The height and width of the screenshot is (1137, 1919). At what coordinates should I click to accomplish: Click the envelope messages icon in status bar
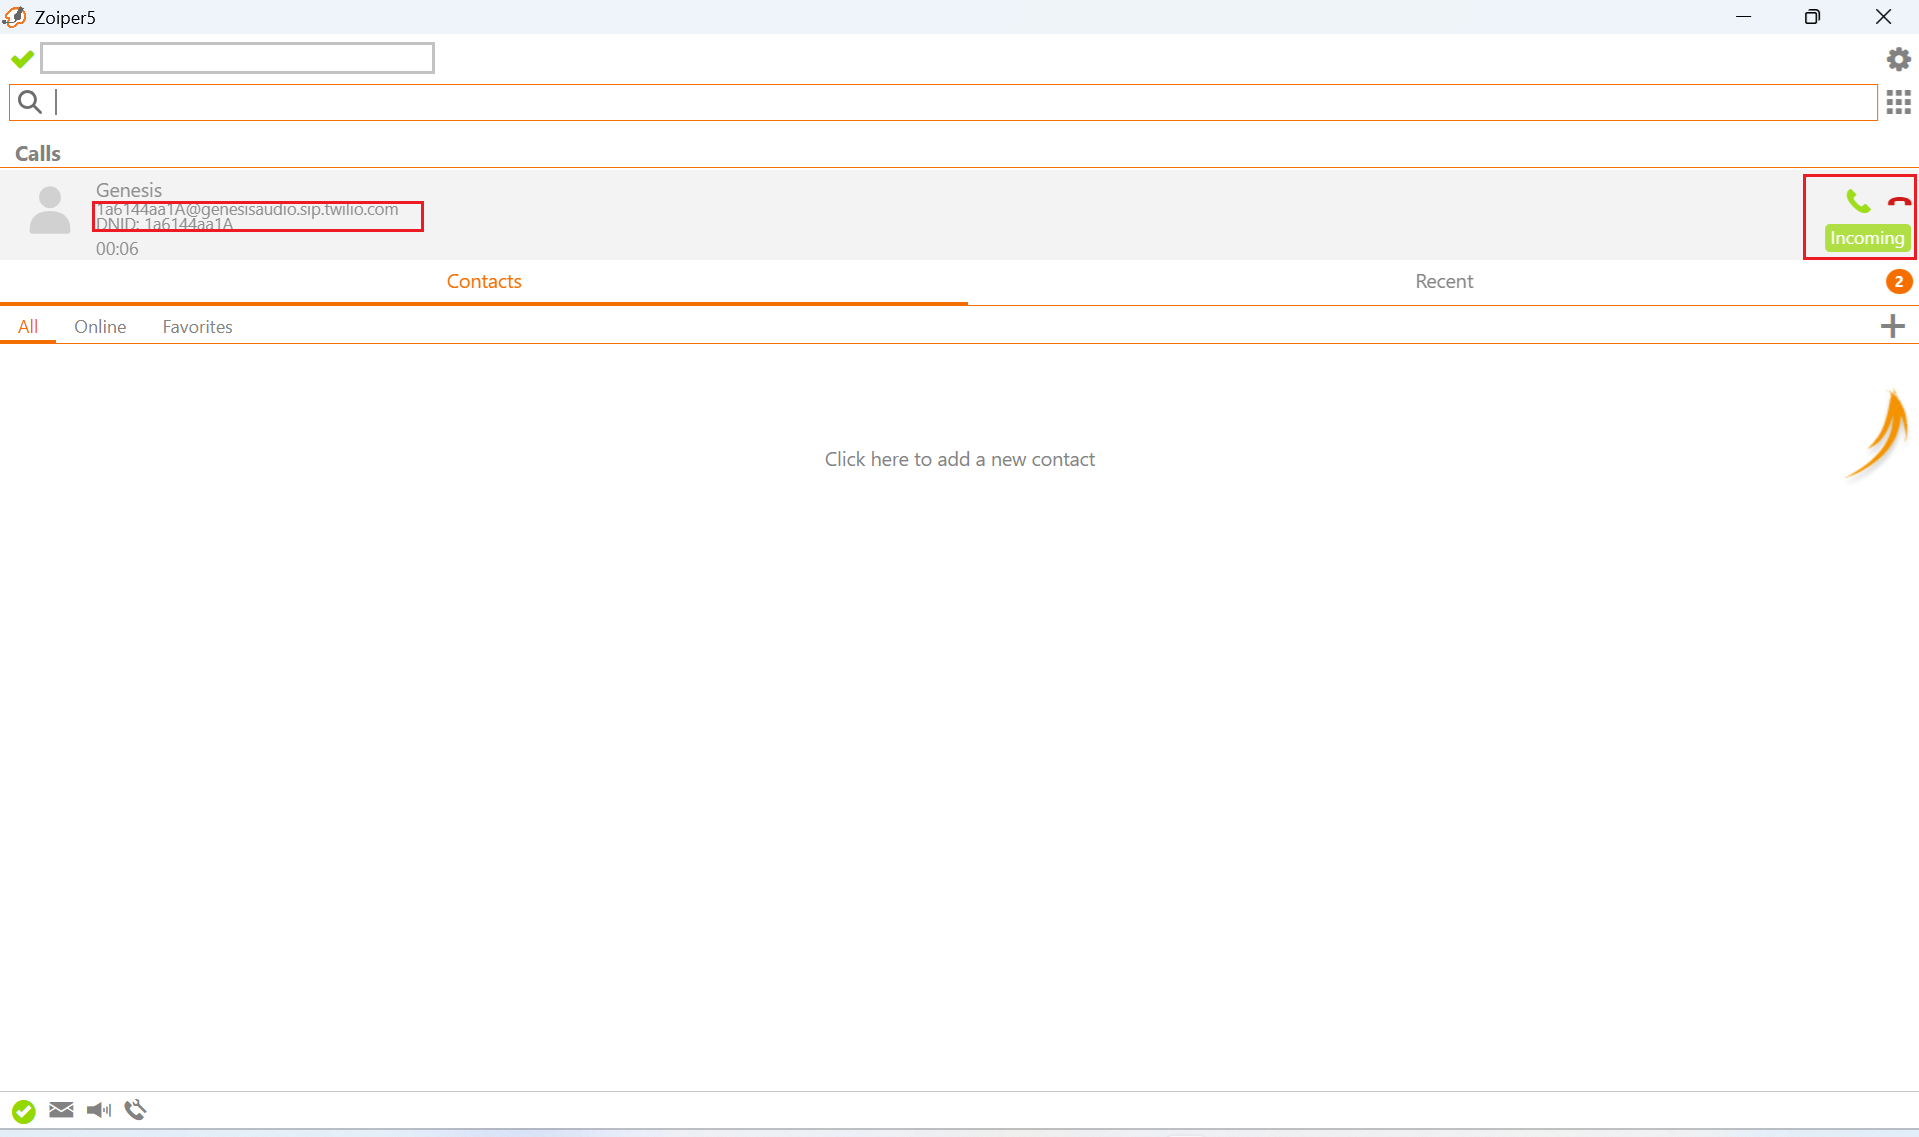(61, 1110)
